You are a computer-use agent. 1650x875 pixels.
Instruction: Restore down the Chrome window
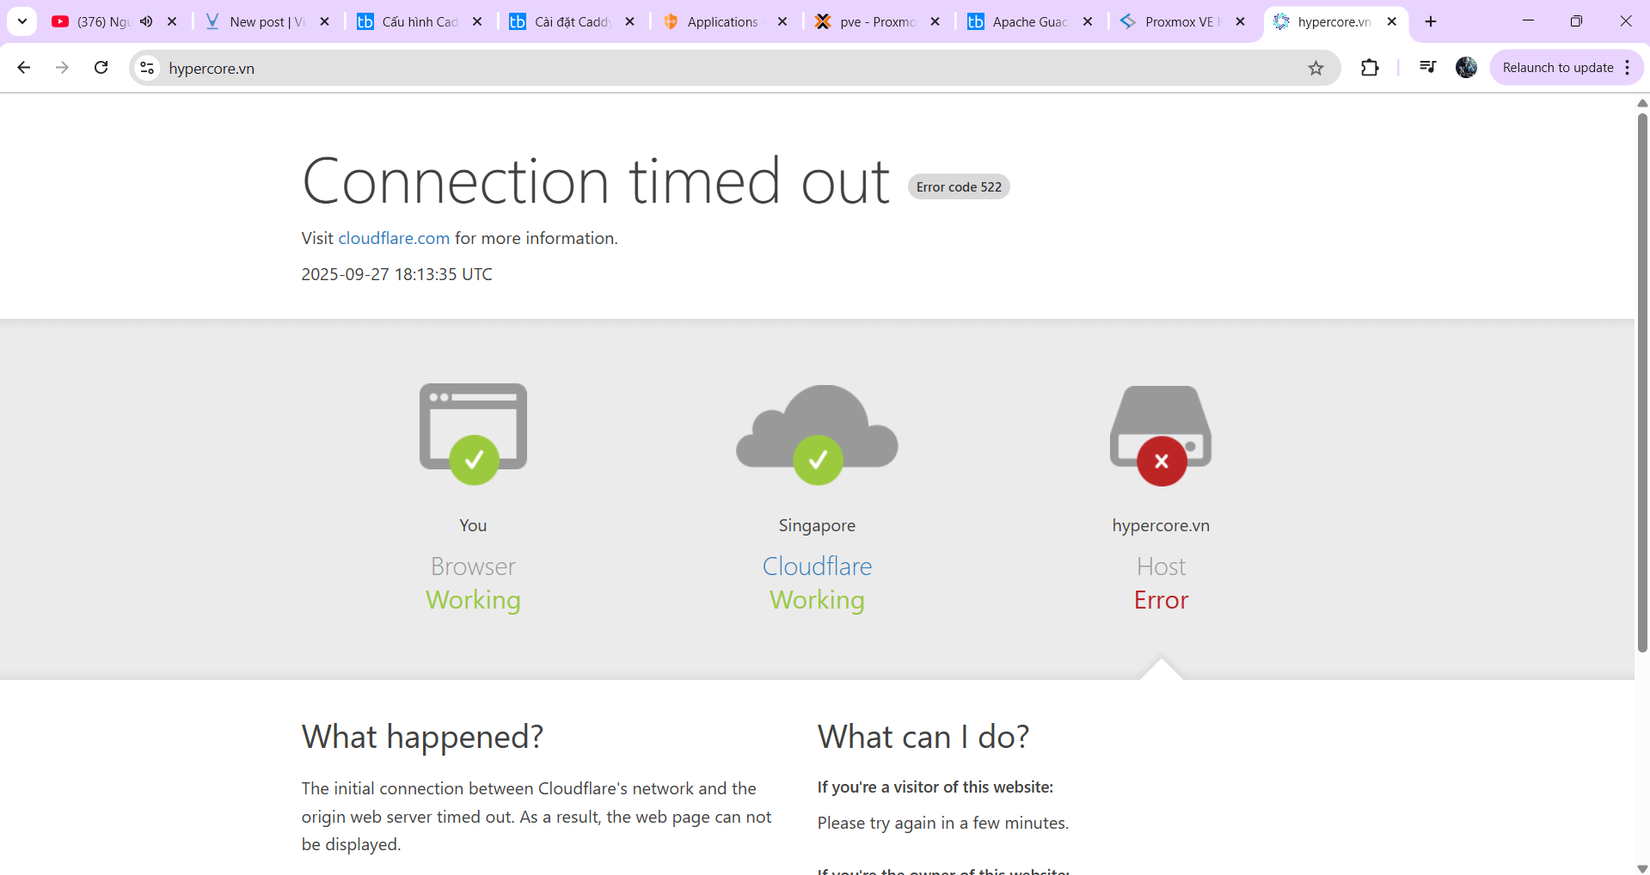coord(1576,21)
